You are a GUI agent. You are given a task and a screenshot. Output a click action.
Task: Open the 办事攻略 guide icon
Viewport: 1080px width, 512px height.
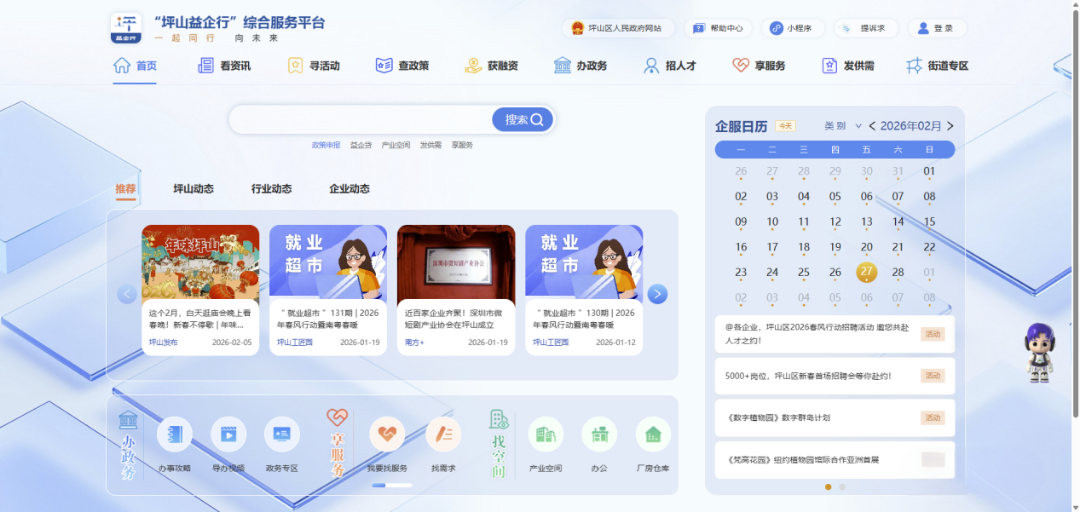174,435
